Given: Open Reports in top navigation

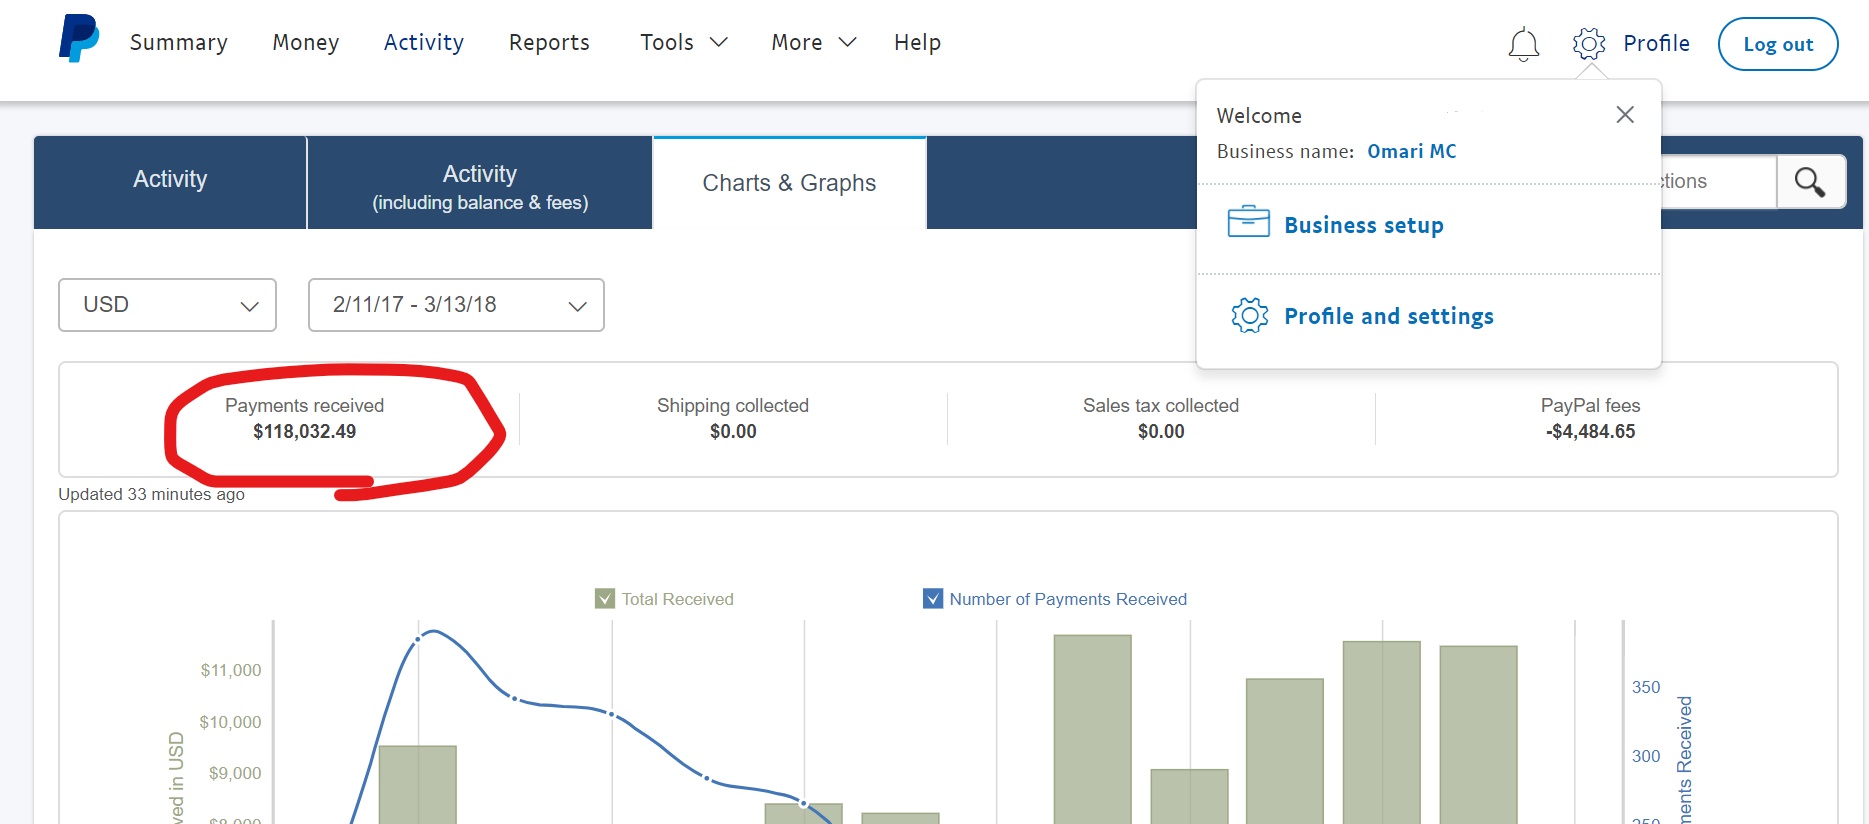Looking at the screenshot, I should 549,42.
